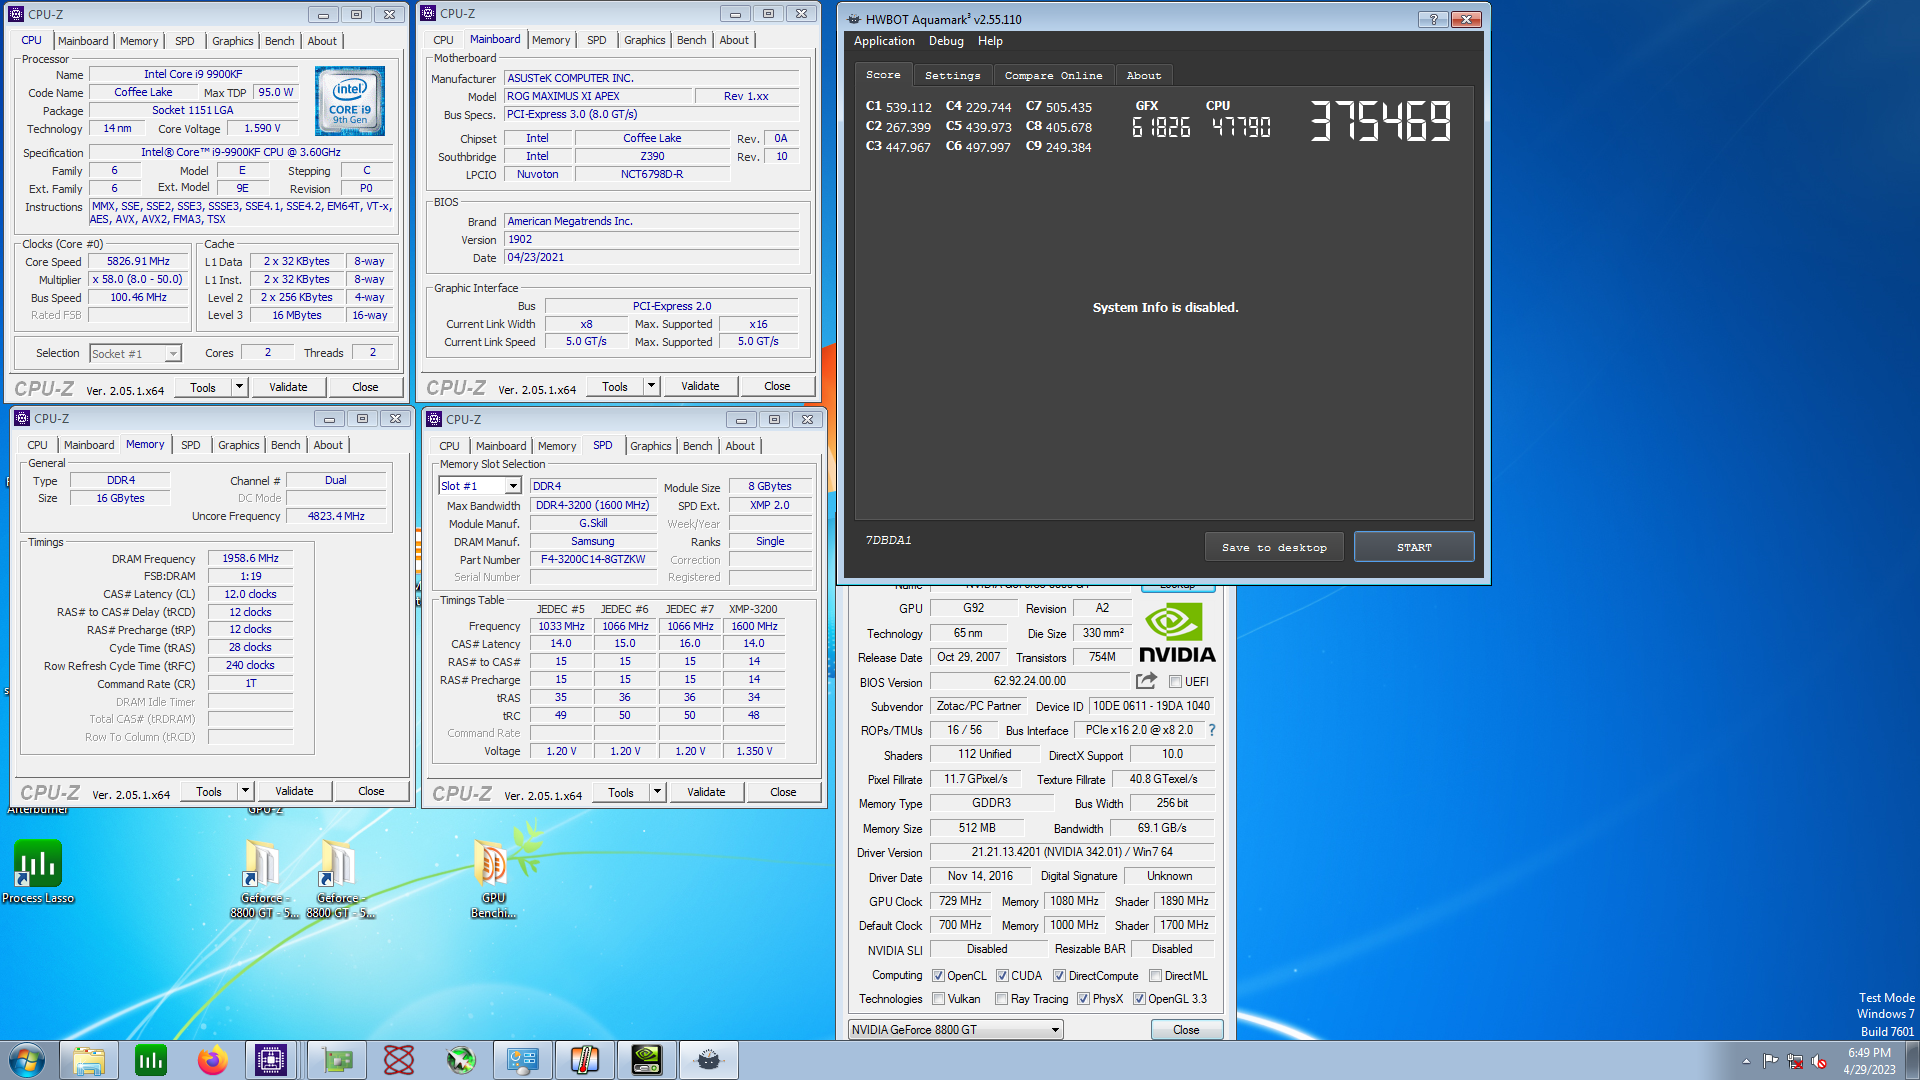Image resolution: width=1920 pixels, height=1080 pixels.
Task: Open Process Lasso desktop shortcut
Action: coord(38,872)
